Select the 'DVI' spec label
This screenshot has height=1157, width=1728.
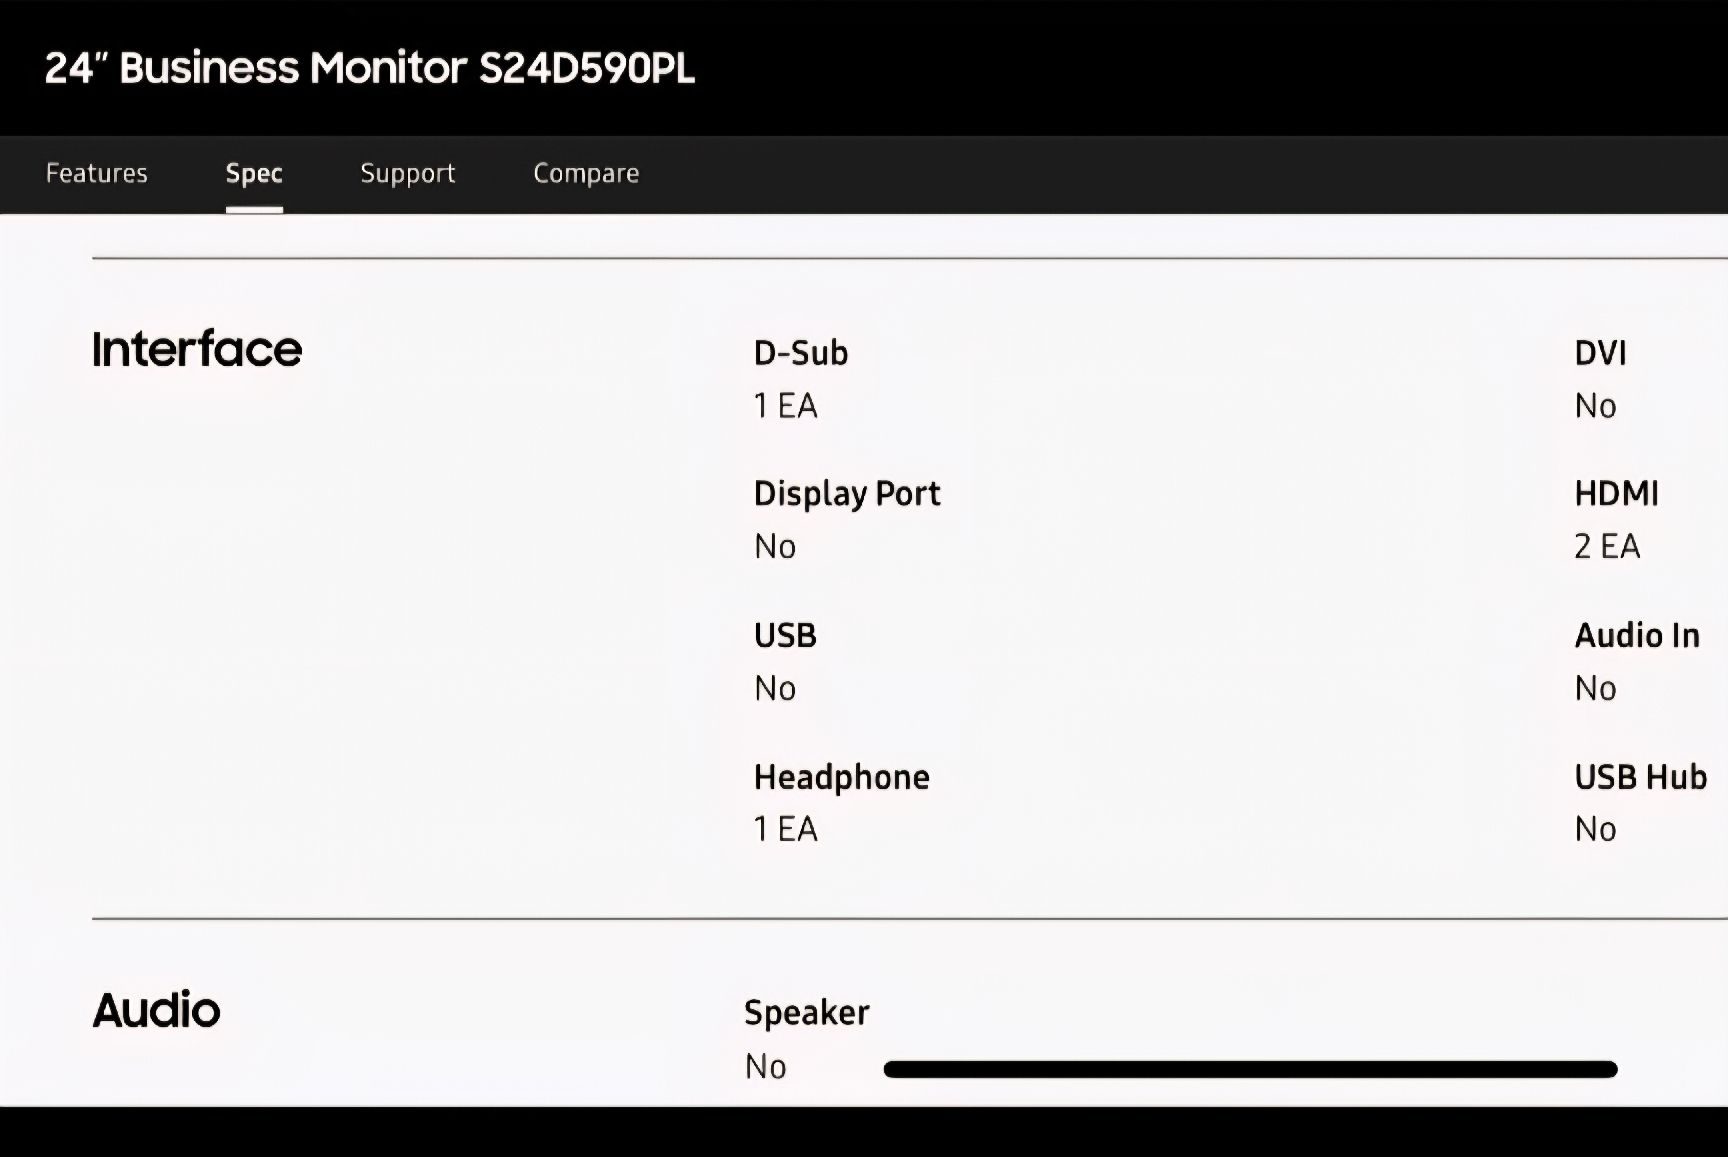click(x=1600, y=353)
